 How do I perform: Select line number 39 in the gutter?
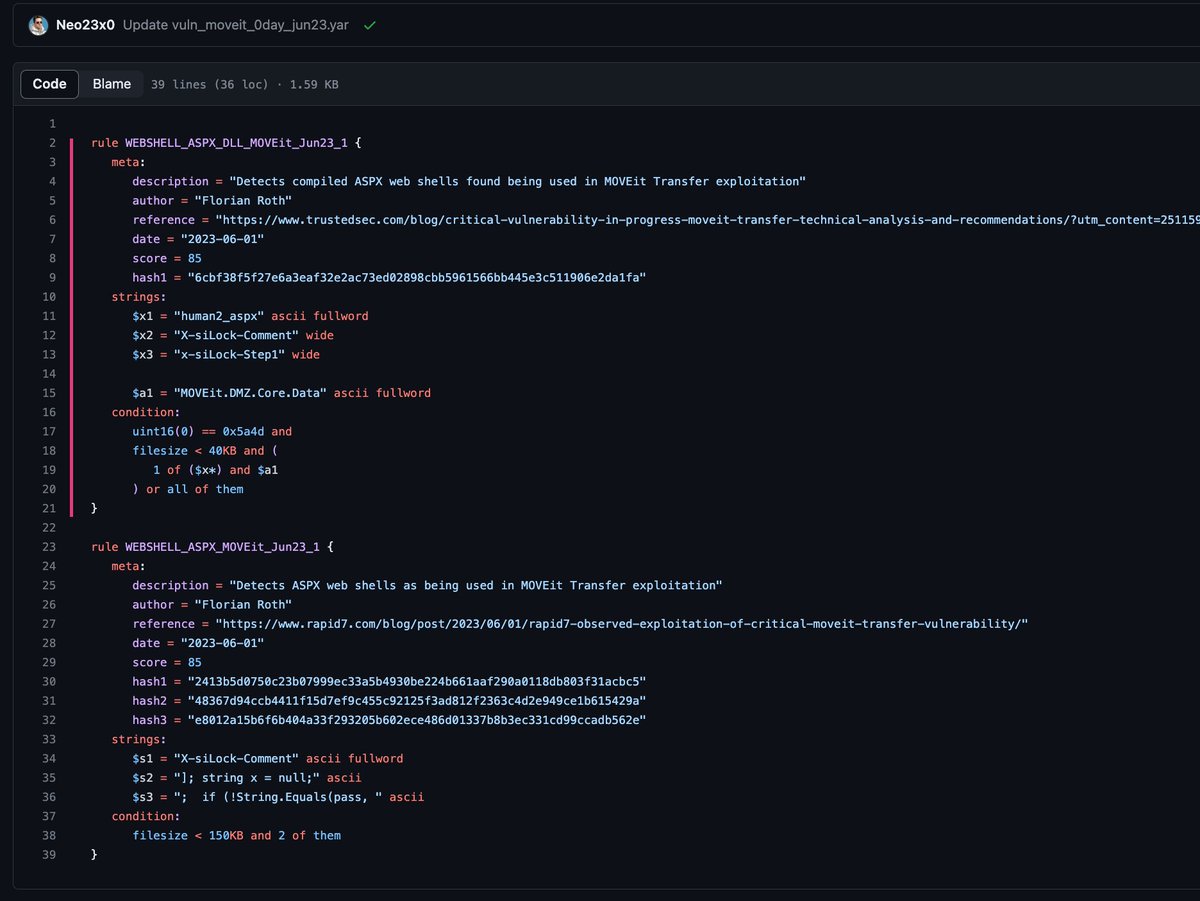(48, 854)
